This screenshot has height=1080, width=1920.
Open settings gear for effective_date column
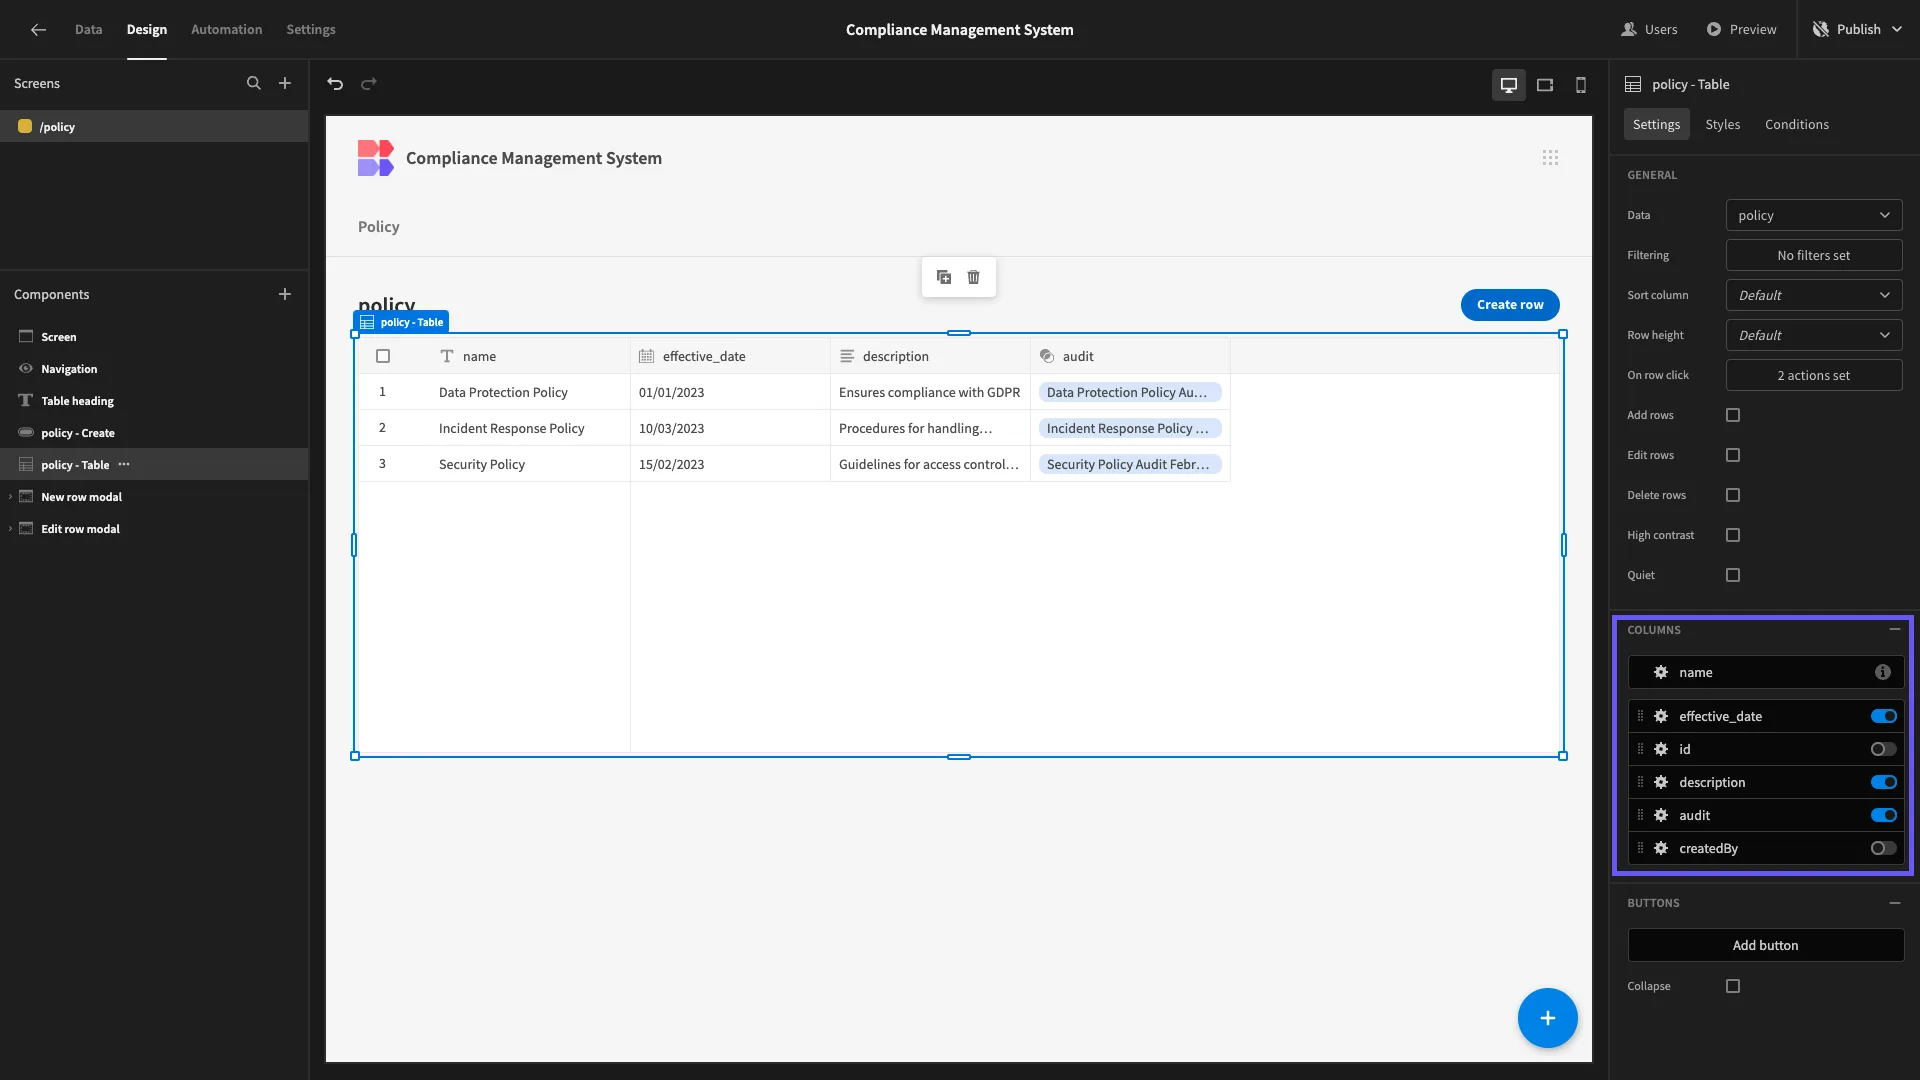tap(1661, 716)
